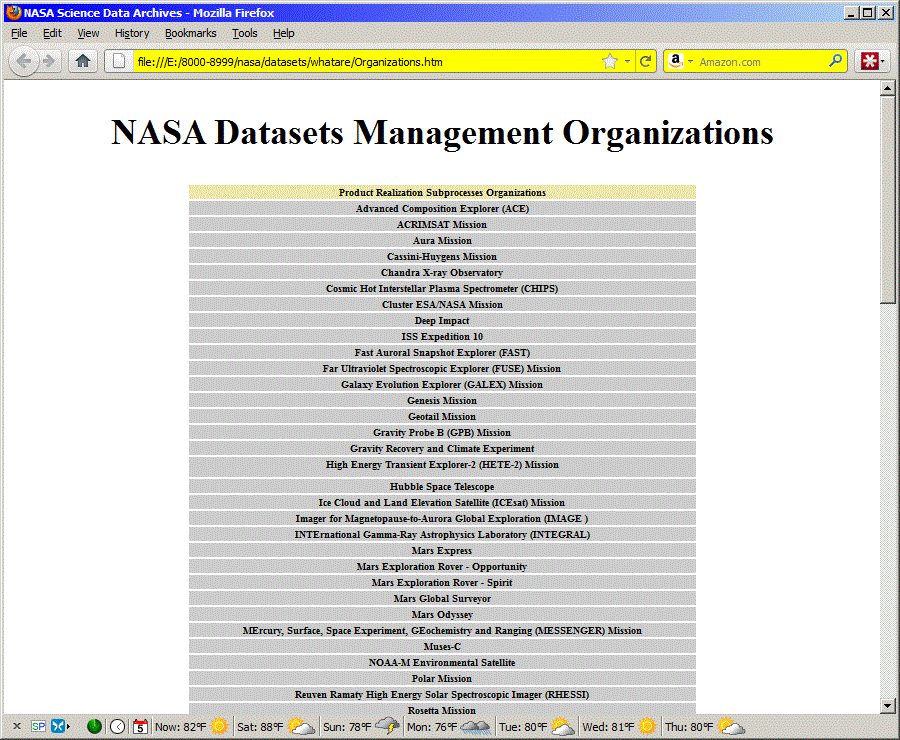Bookmark this page with the star icon
The width and height of the screenshot is (900, 740).
tap(610, 61)
